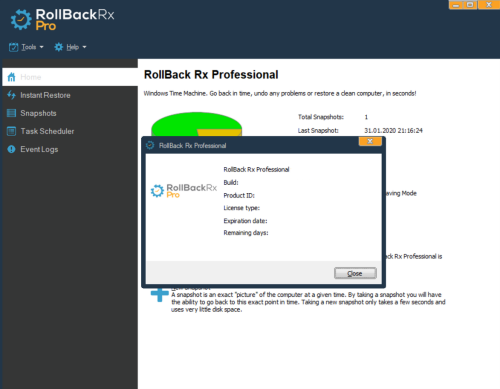
Task: Minimize the RollBack Rx main window
Action: click(456, 5)
